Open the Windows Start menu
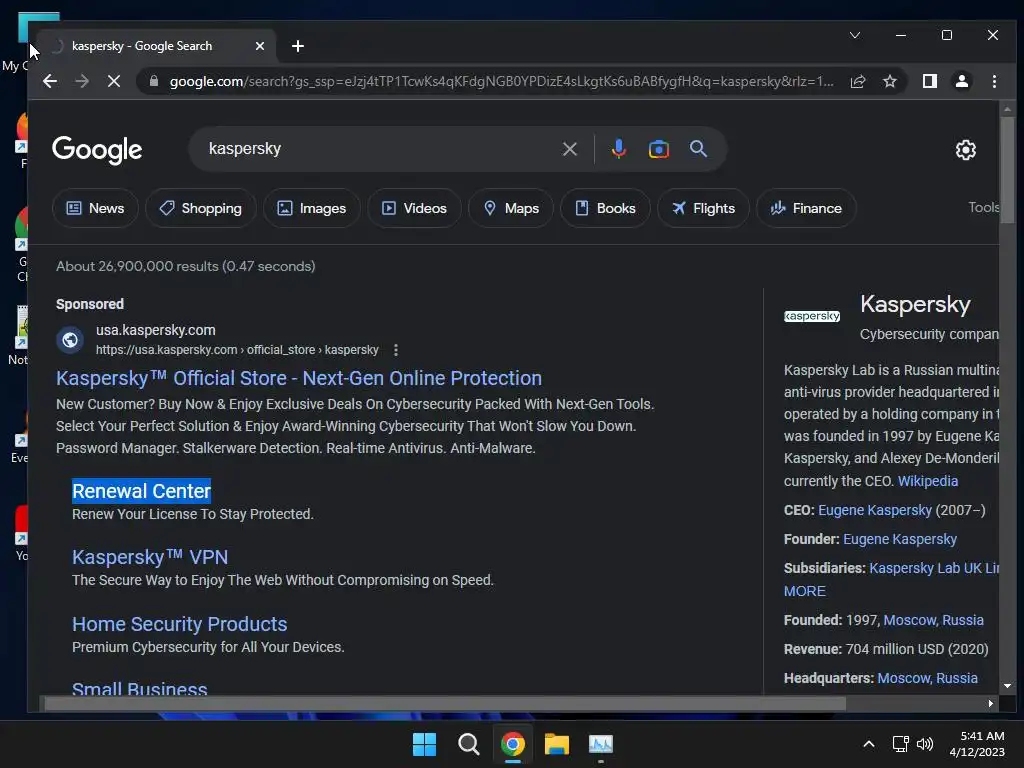The width and height of the screenshot is (1024, 768). point(424,744)
